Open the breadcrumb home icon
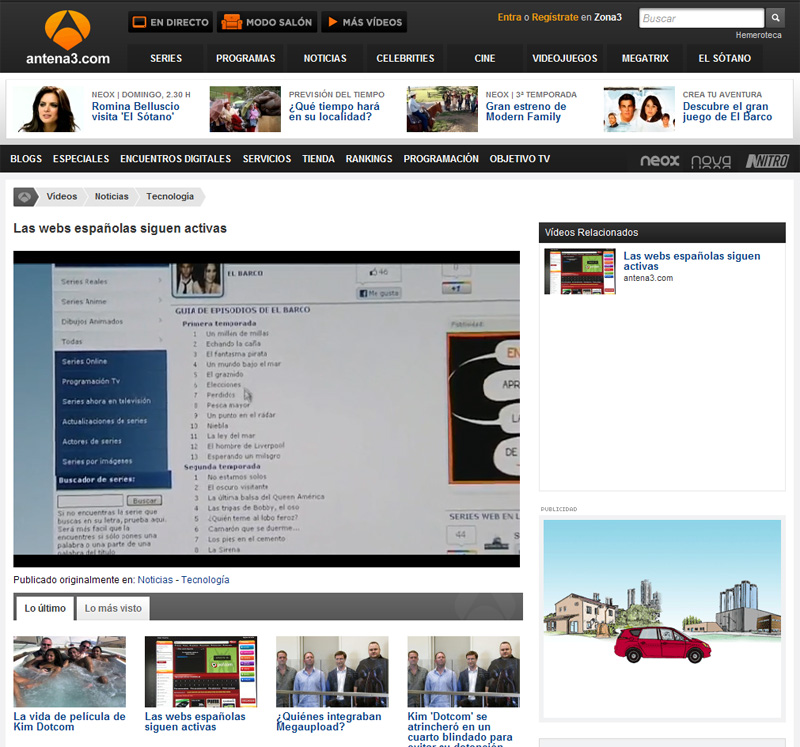Screen dimensions: 800x747 point(25,197)
